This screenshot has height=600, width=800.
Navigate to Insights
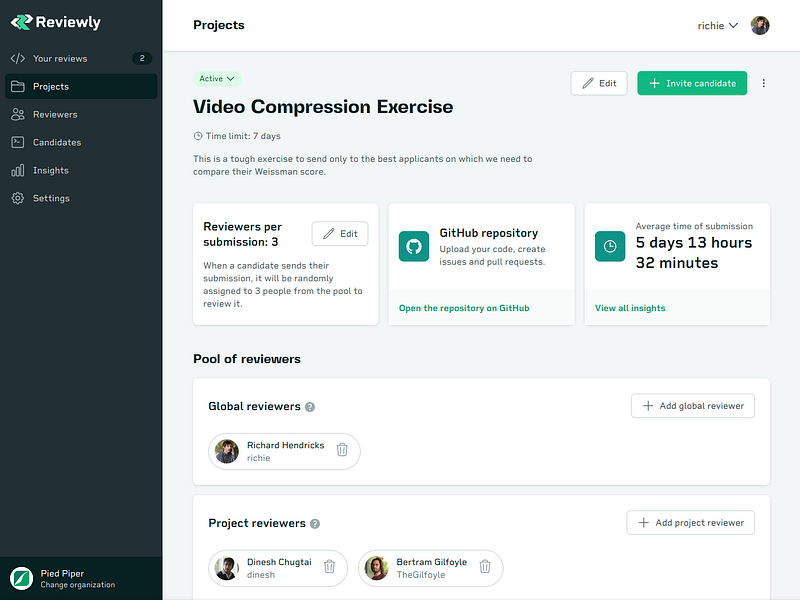tap(81, 170)
